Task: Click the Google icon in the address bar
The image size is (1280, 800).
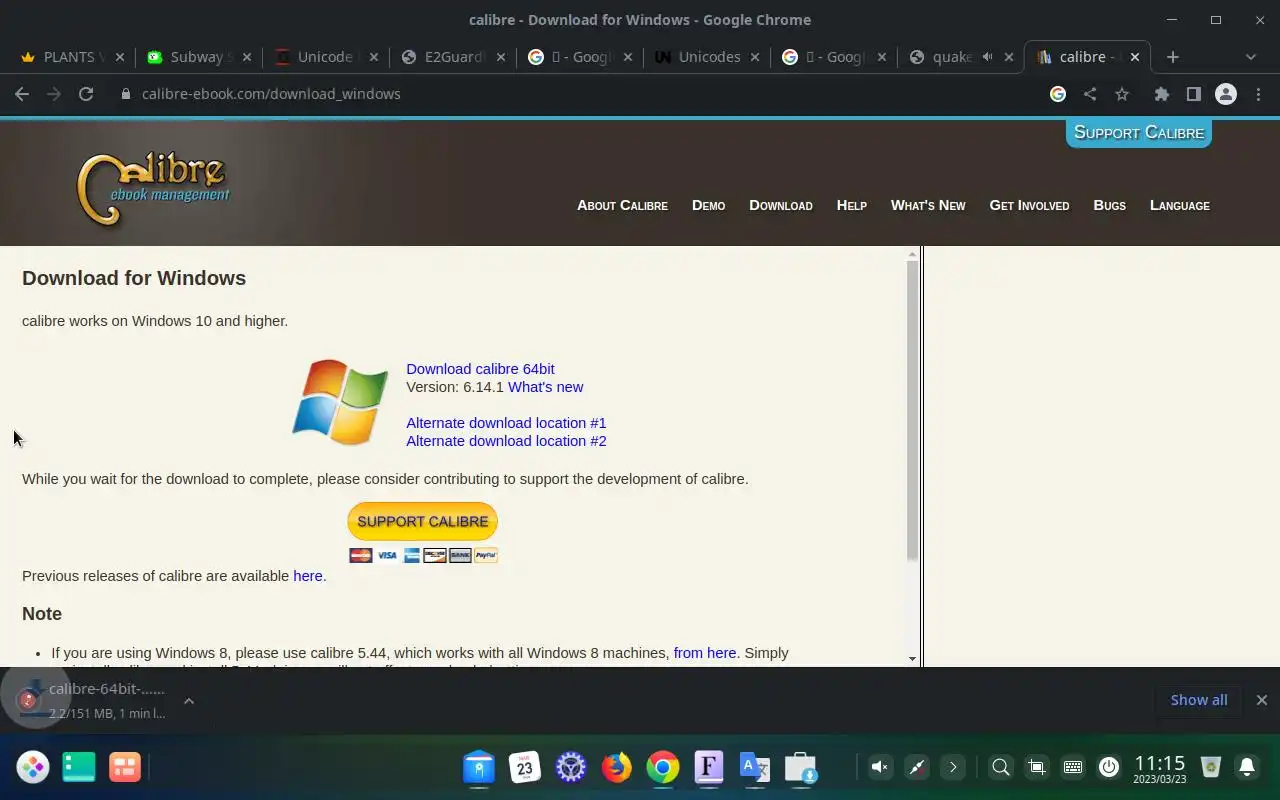Action: (x=1058, y=94)
